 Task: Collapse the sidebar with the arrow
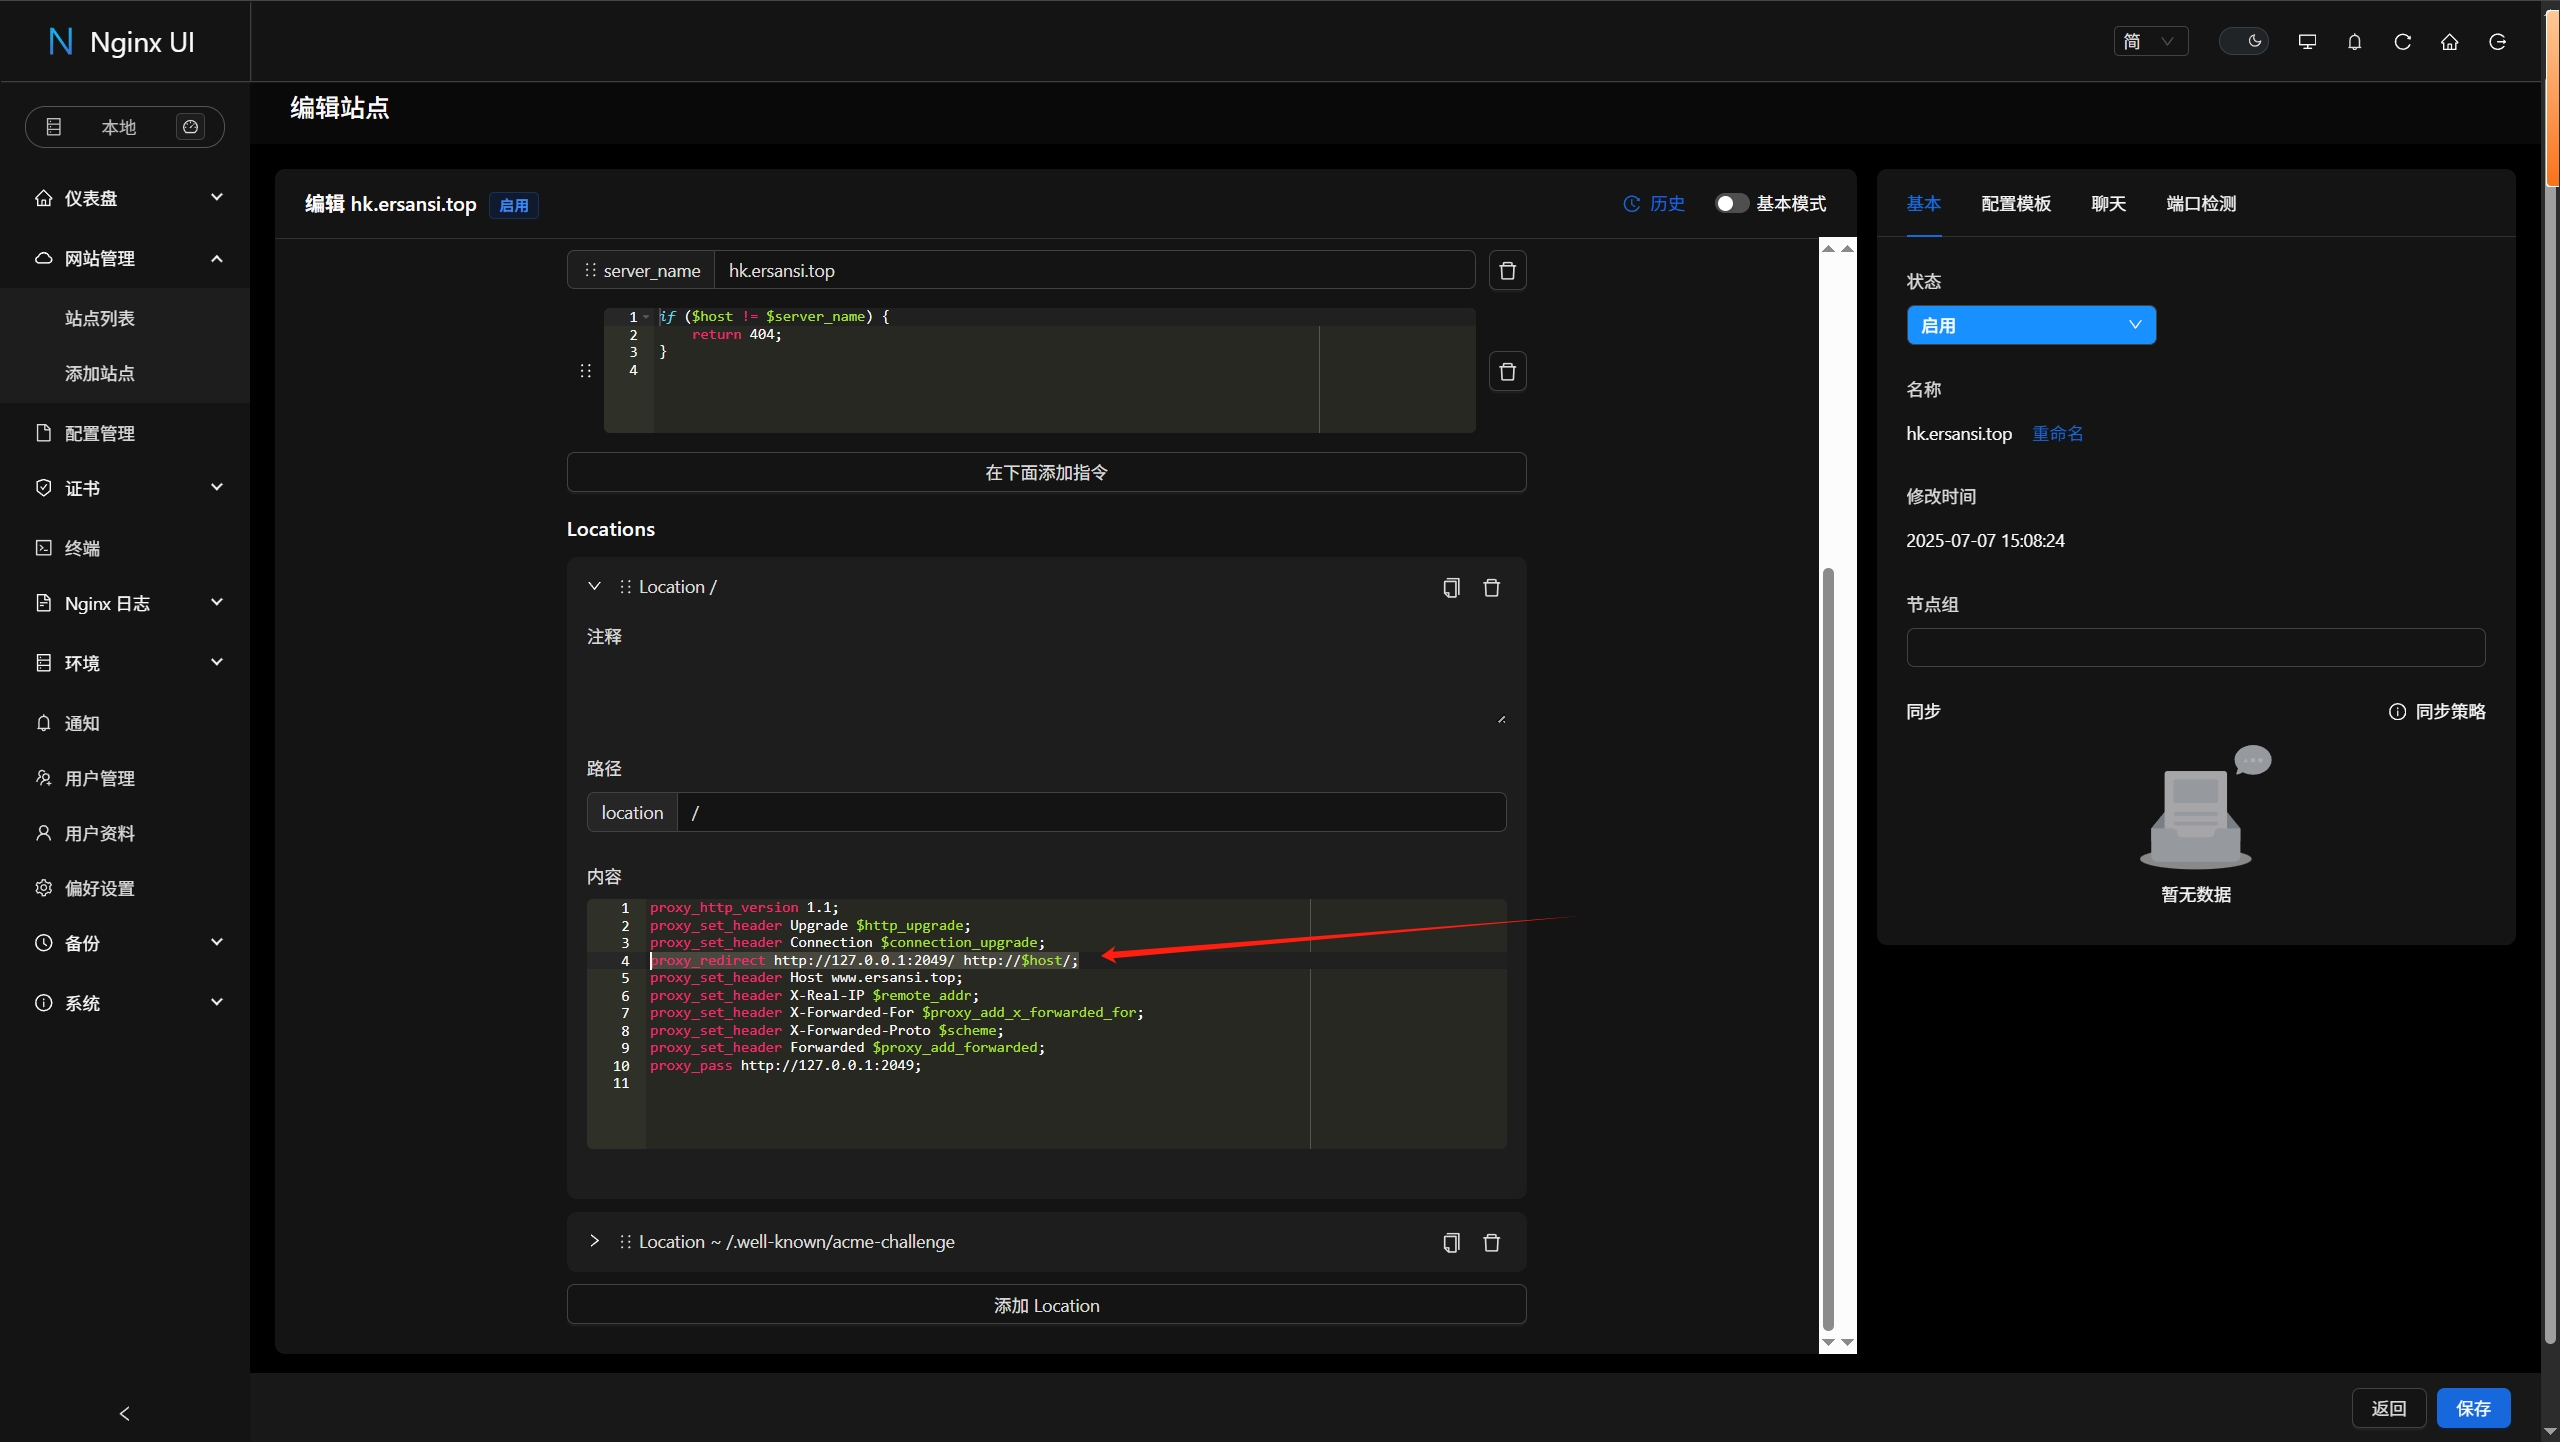click(x=125, y=1412)
